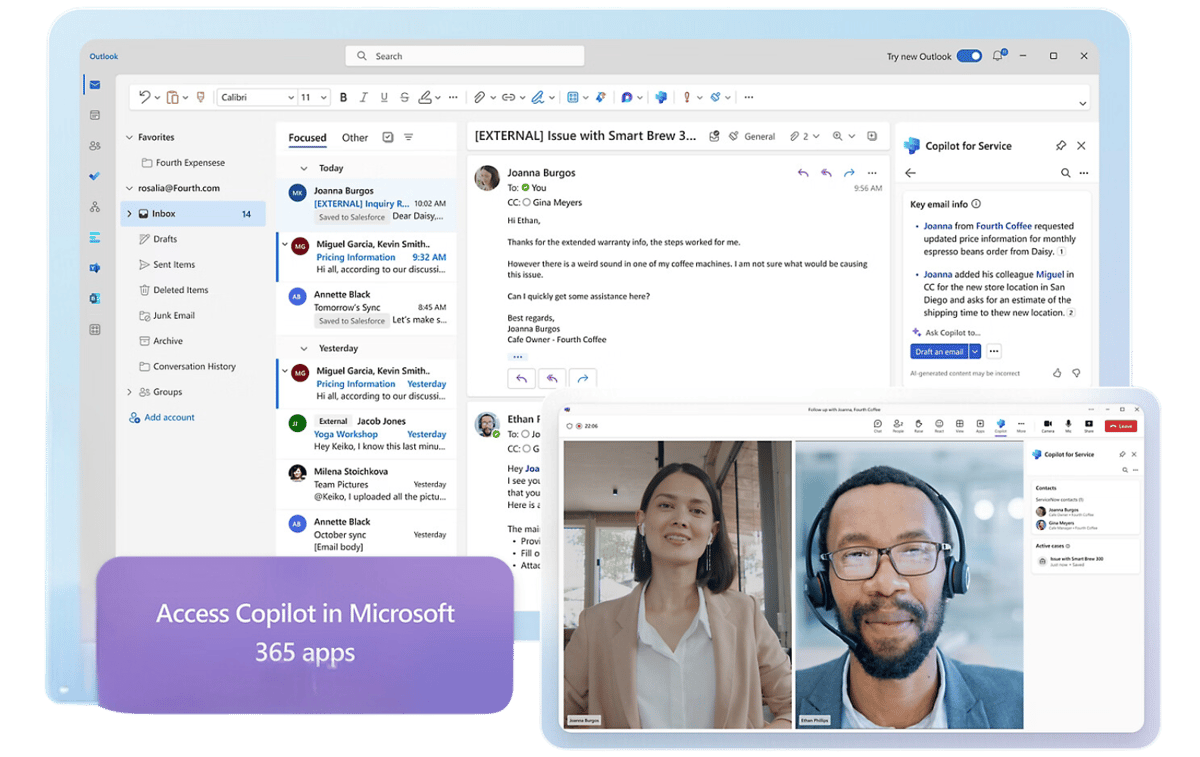The height and width of the screenshot is (757, 1200).
Task: Open the Junk Email folder
Action: [167, 315]
